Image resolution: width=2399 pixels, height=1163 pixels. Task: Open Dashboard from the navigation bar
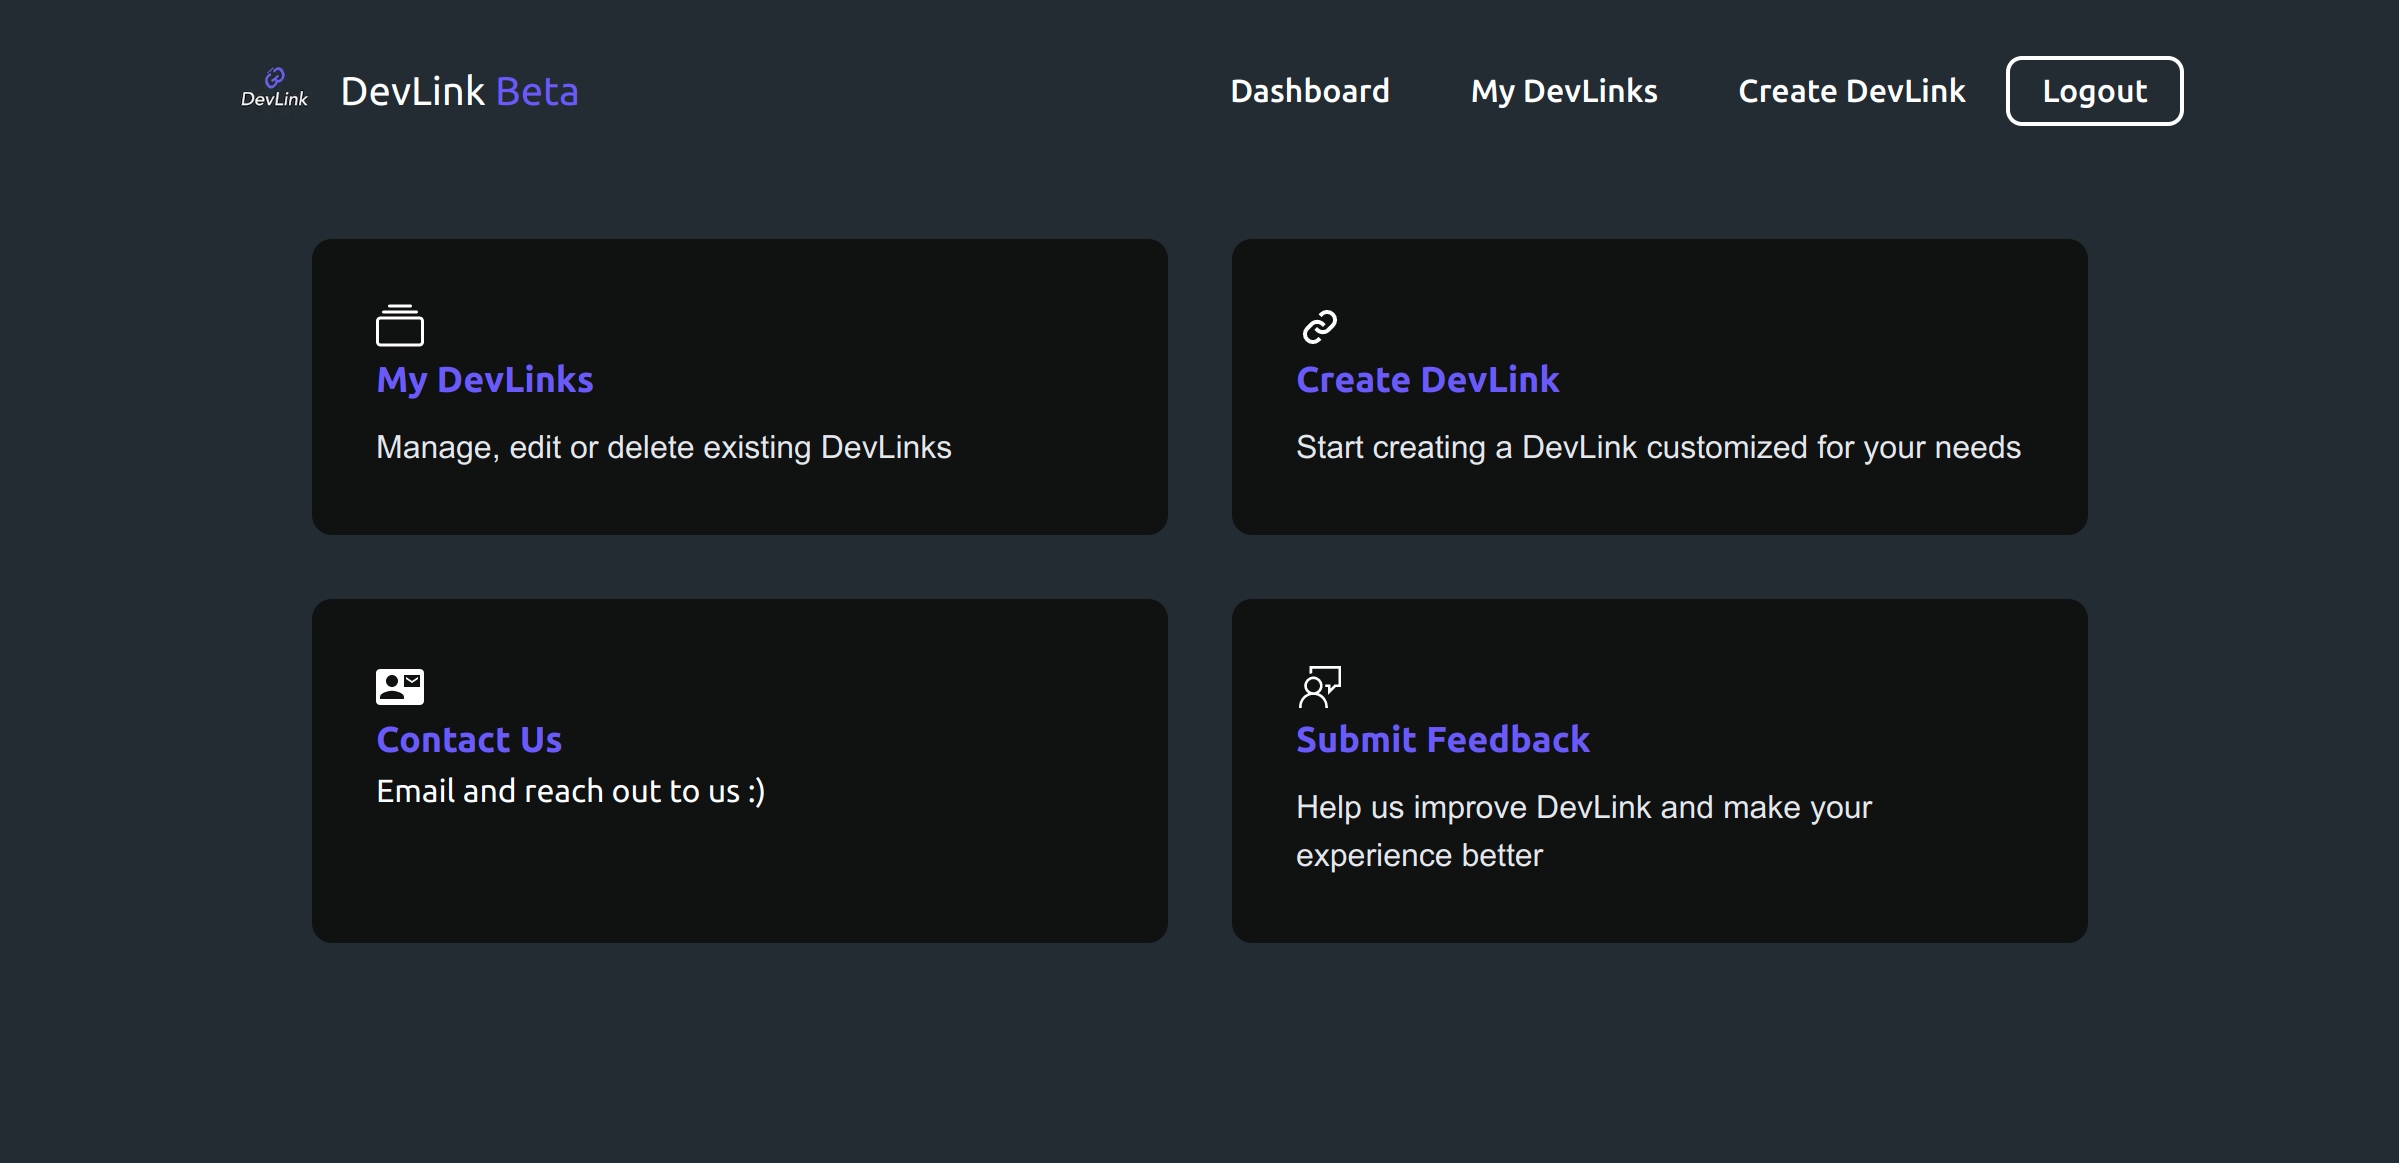pos(1309,91)
